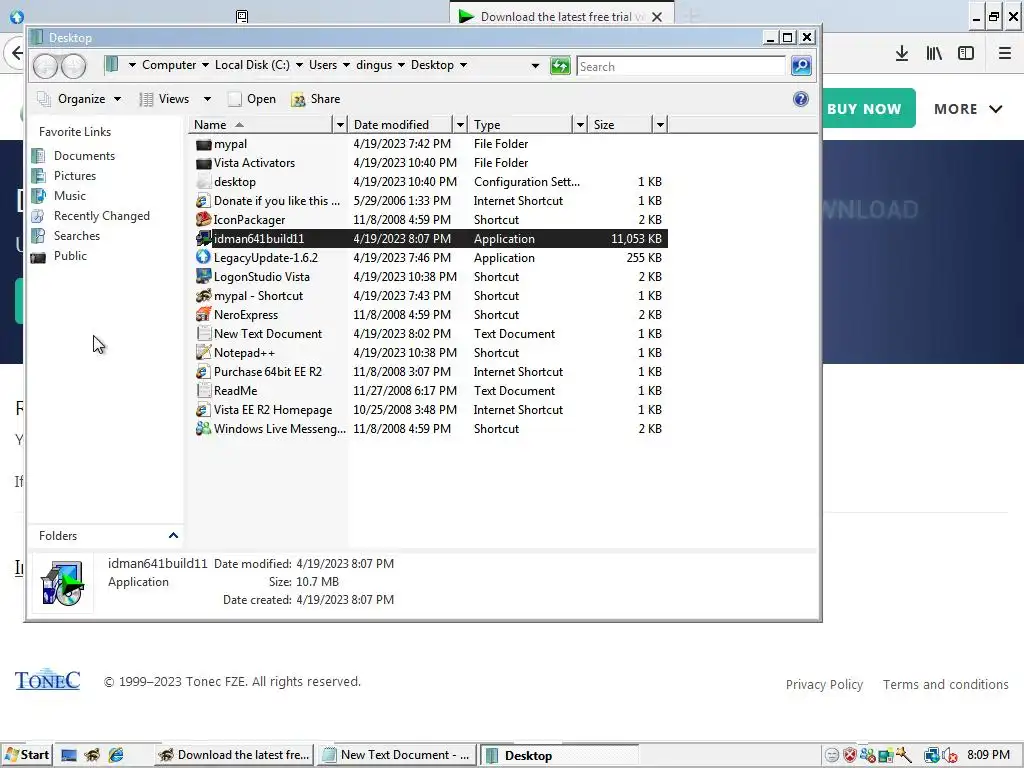Open the Pictures favorite link
The height and width of the screenshot is (768, 1024).
coord(74,176)
